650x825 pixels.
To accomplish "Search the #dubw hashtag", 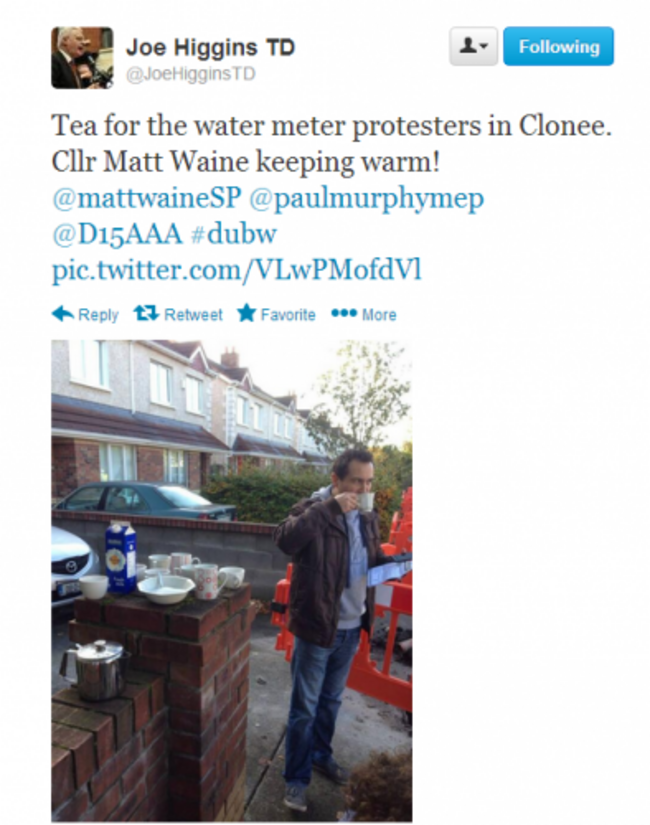I will tap(234, 234).
